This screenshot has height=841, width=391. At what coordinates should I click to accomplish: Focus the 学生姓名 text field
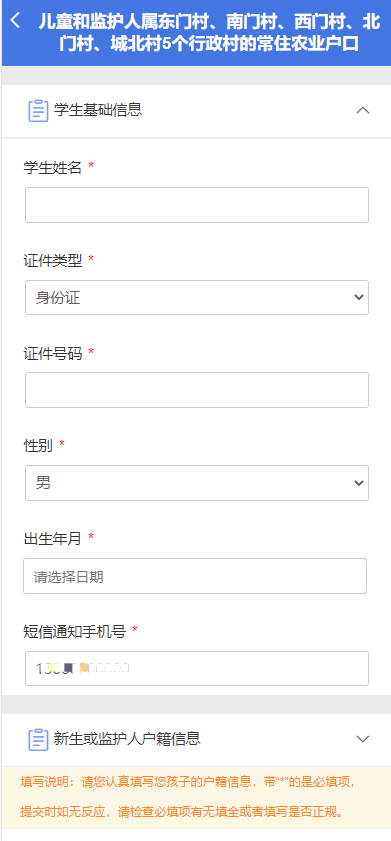tap(197, 205)
